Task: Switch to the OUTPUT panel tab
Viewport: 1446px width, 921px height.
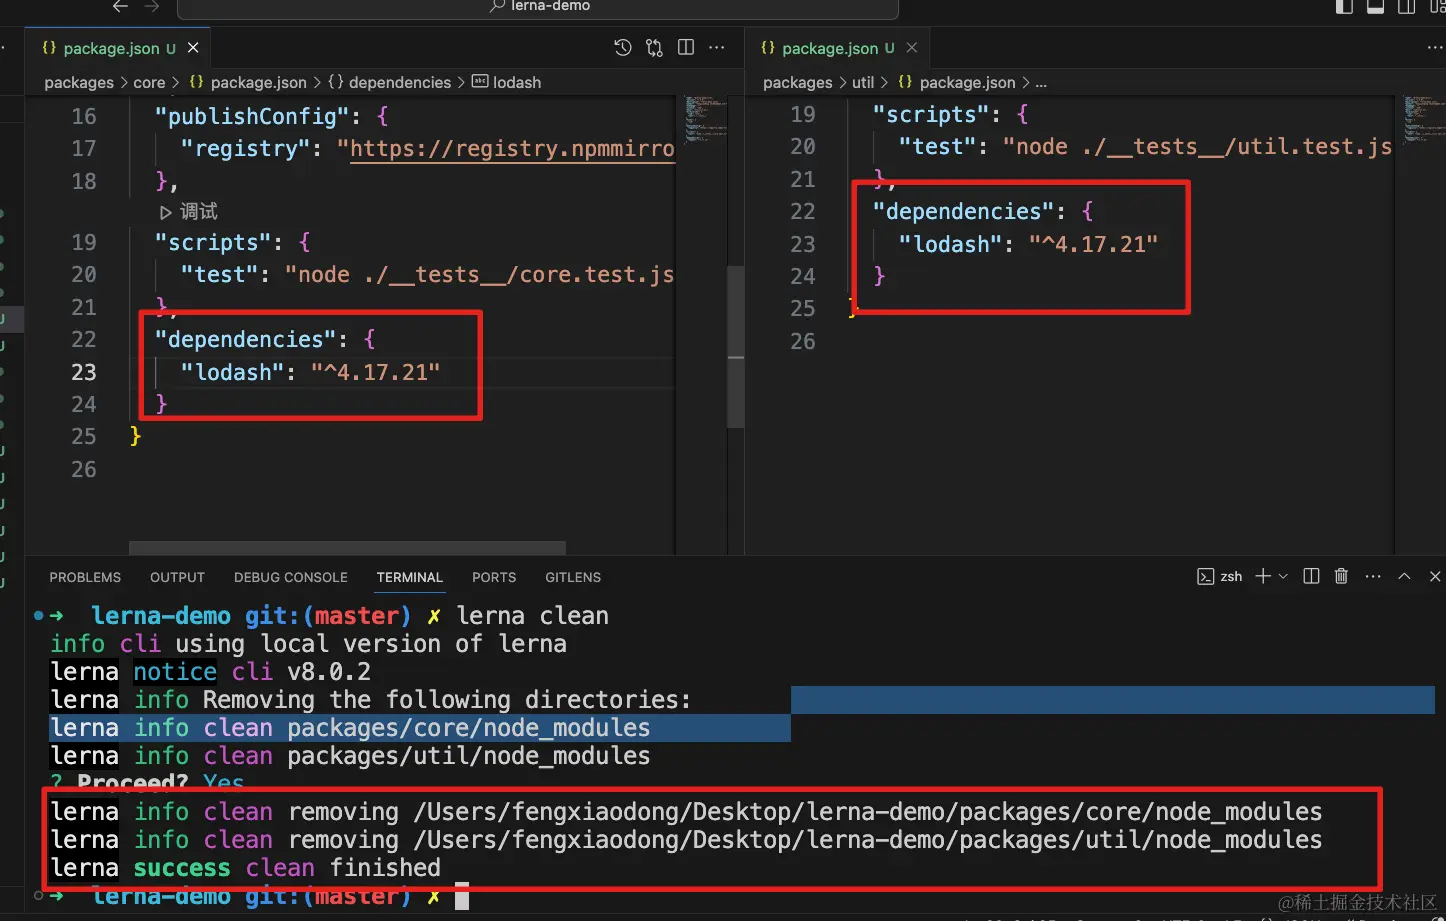Action: tap(177, 577)
